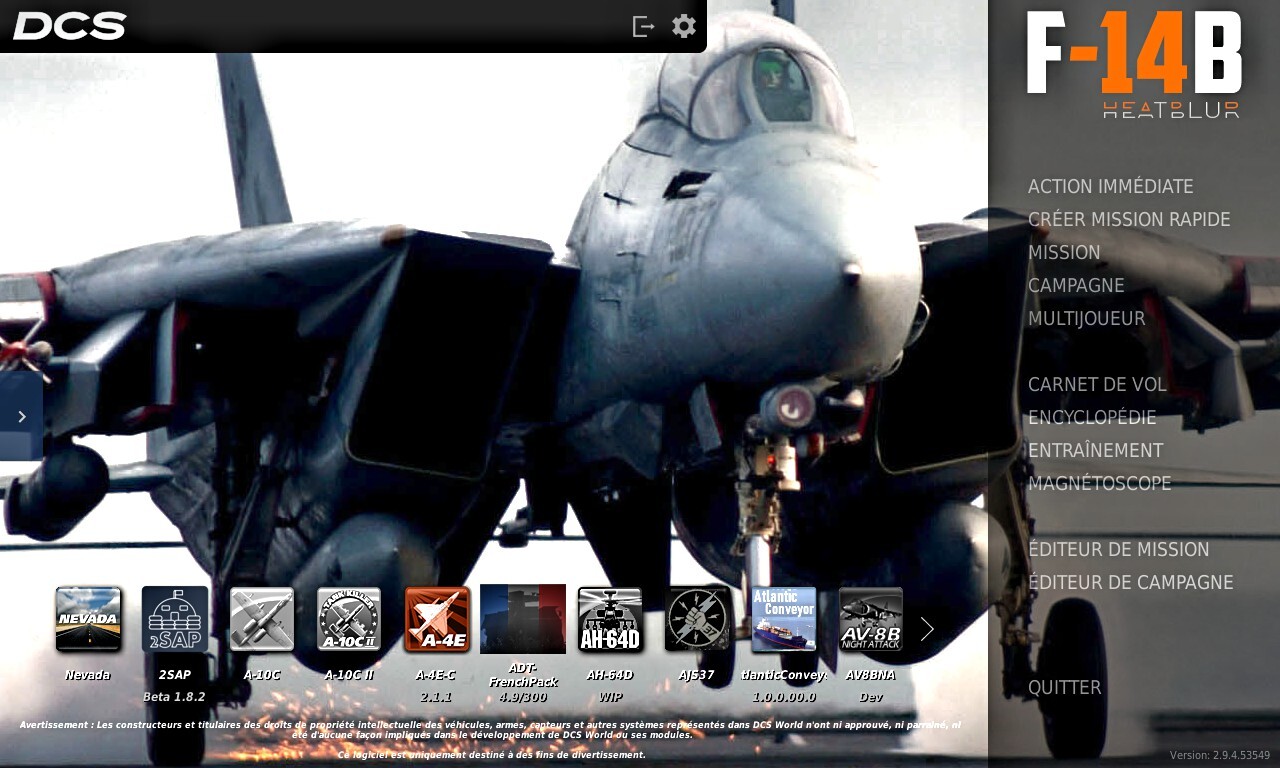Open the Atlantic Conveyor module icon
This screenshot has height=768, width=1280.
point(784,619)
